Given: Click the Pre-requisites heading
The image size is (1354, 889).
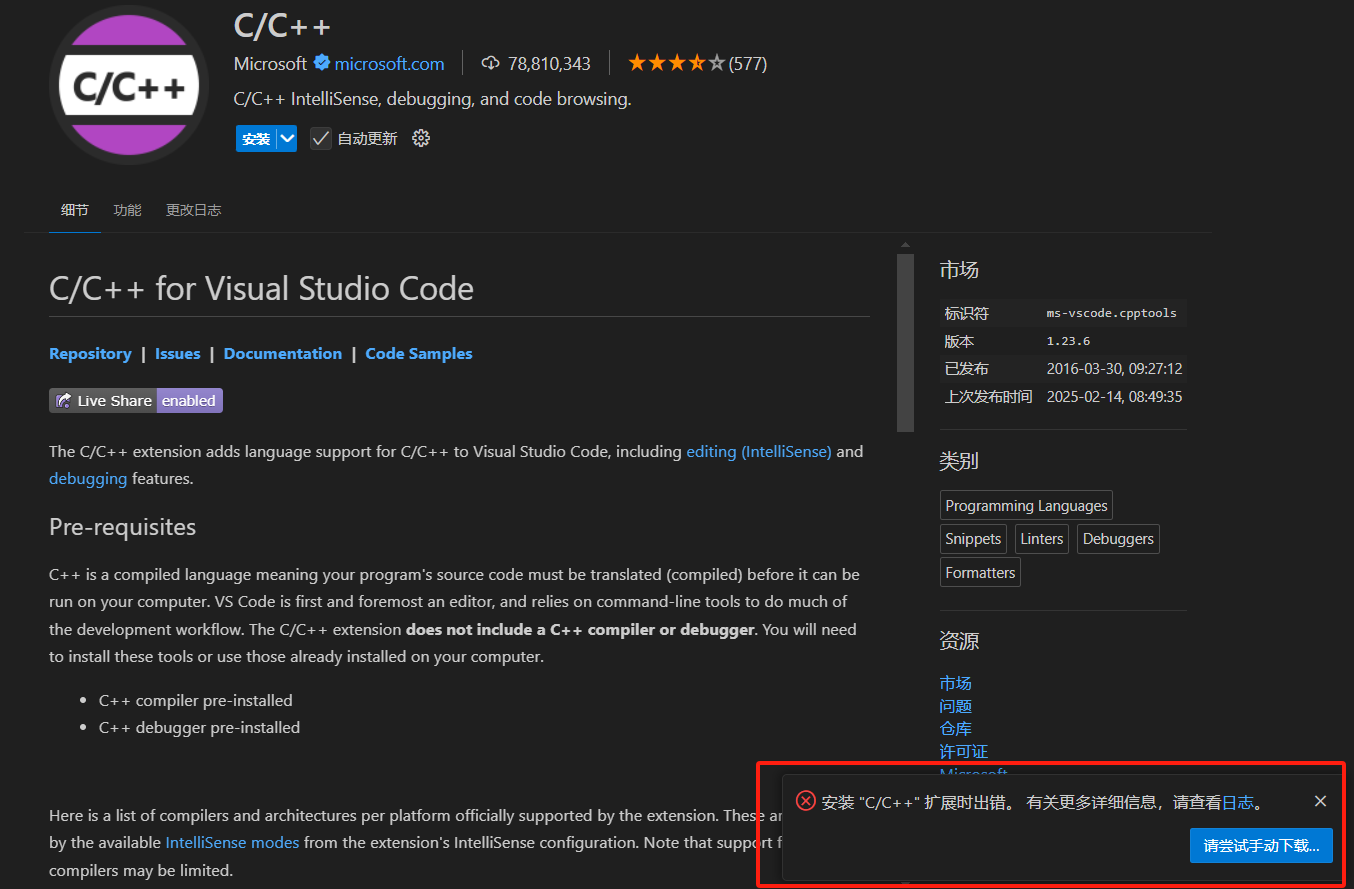Looking at the screenshot, I should pos(122,527).
